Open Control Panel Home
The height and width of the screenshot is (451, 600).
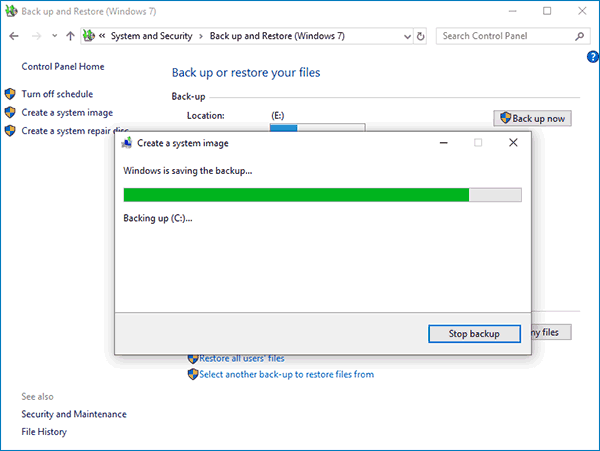point(63,67)
